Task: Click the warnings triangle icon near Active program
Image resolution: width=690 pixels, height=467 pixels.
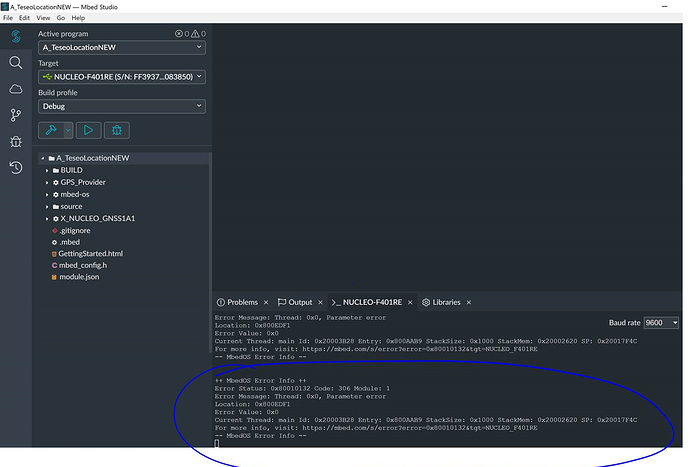Action: [195, 33]
